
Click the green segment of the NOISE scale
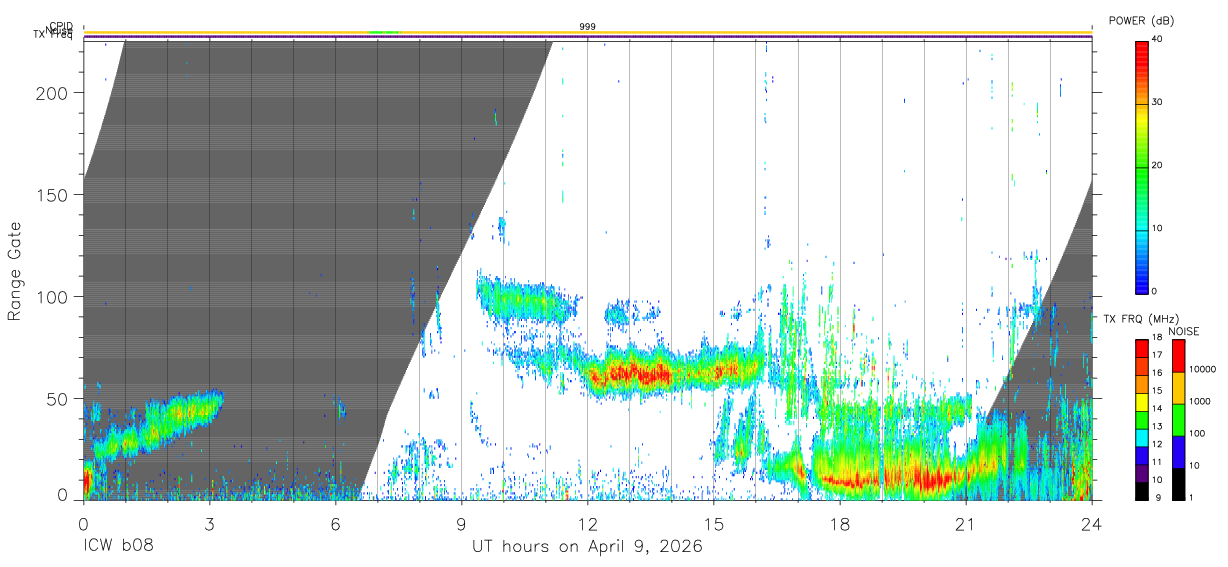pyautogui.click(x=1177, y=420)
